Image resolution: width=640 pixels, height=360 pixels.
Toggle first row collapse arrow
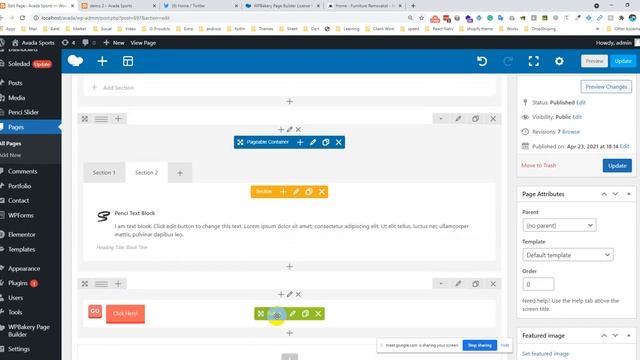[x=441, y=119]
